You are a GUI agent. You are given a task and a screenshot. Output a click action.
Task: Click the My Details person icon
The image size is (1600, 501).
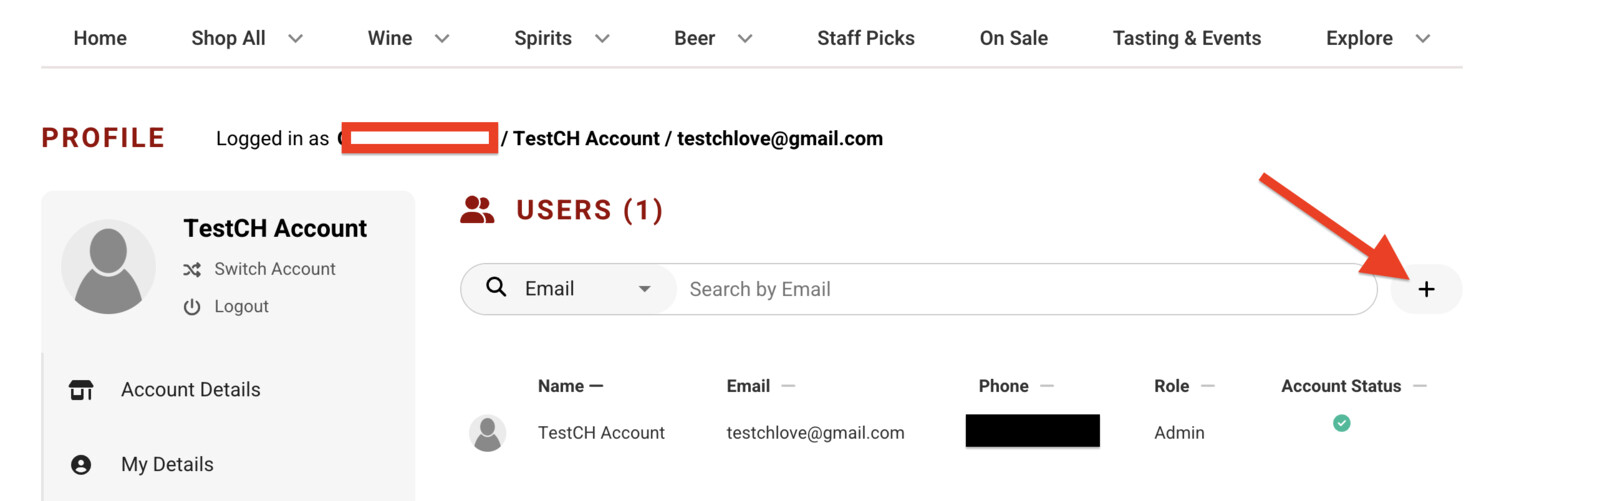pyautogui.click(x=81, y=465)
